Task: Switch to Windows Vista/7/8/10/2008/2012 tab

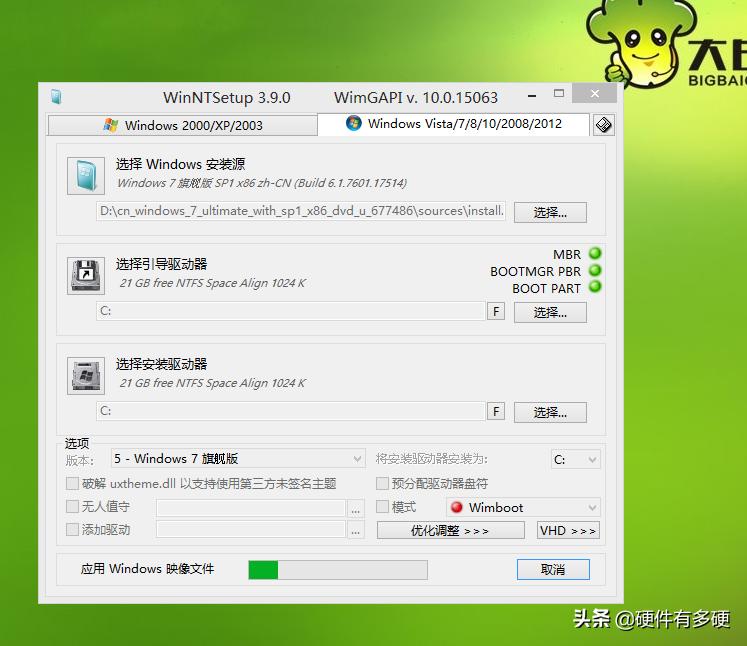Action: (x=453, y=124)
